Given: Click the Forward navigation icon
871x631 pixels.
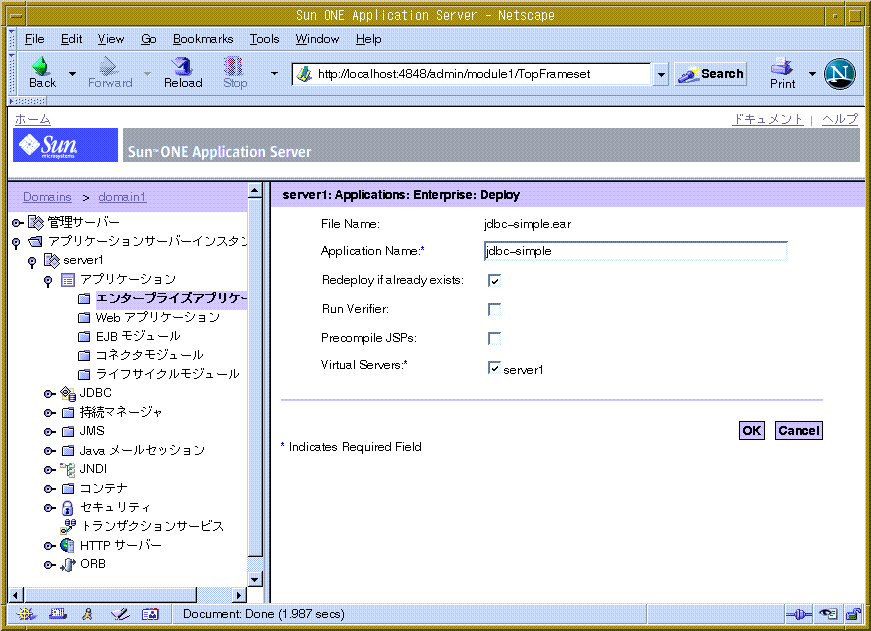Looking at the screenshot, I should tap(108, 66).
